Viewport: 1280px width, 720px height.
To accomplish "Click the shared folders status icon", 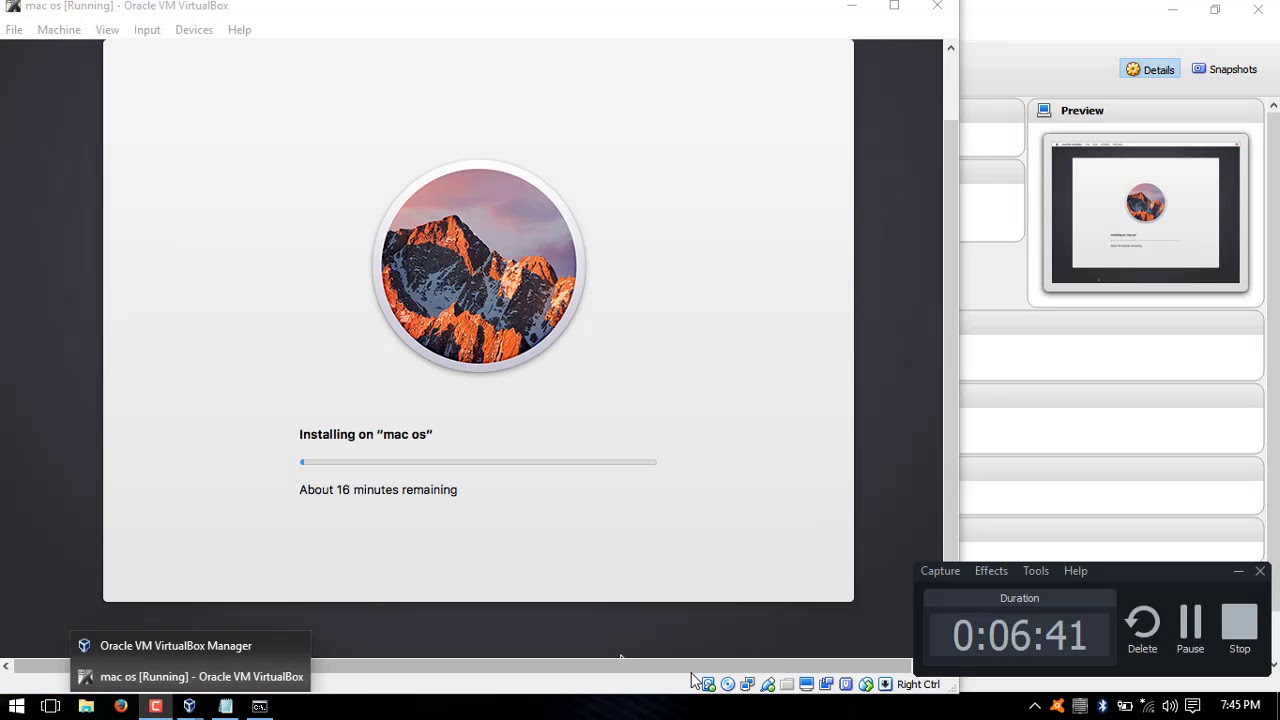I will [x=787, y=684].
